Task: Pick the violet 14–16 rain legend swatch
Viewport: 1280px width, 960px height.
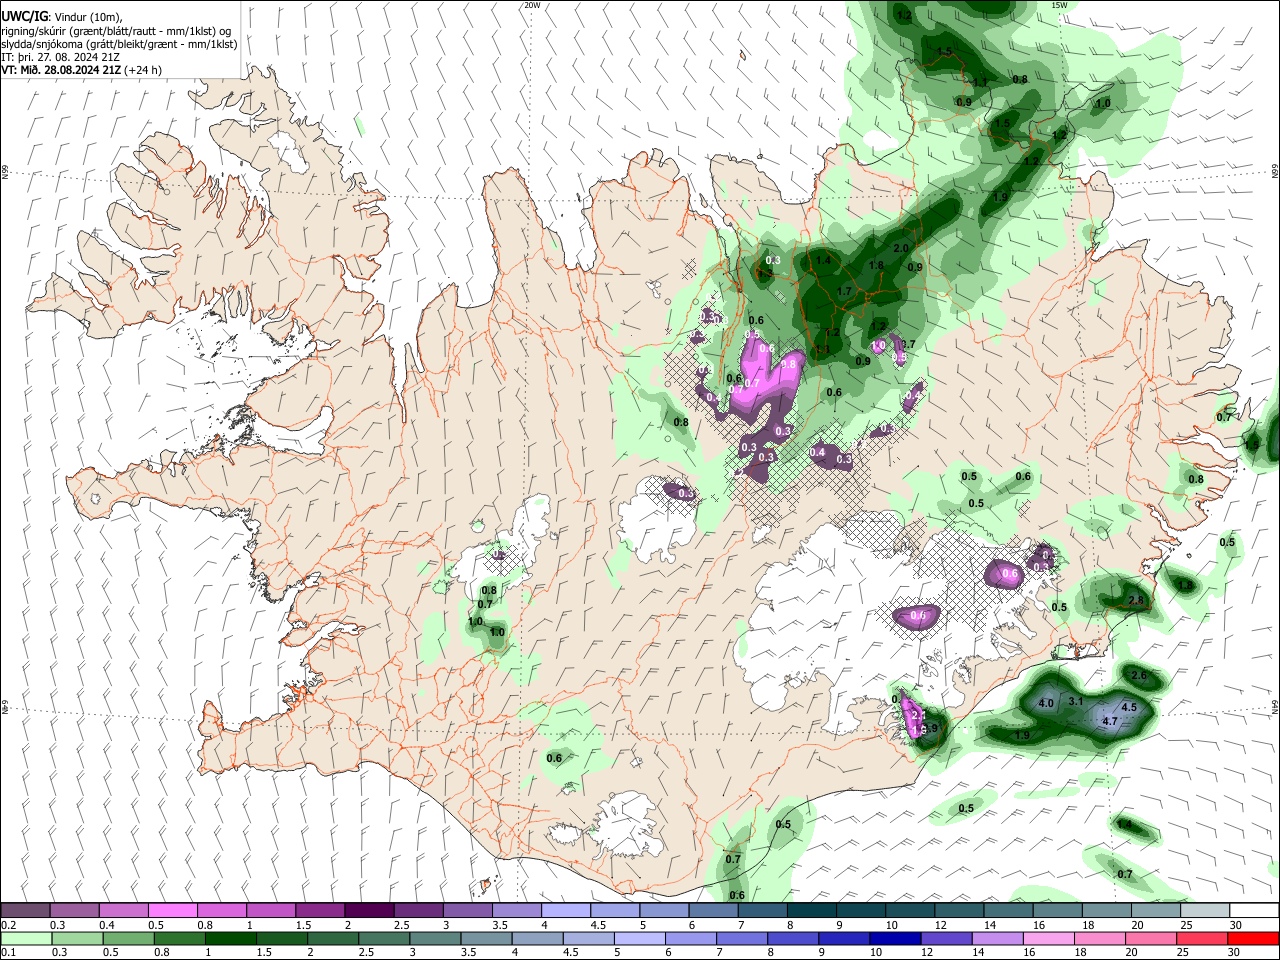Action: (998, 938)
